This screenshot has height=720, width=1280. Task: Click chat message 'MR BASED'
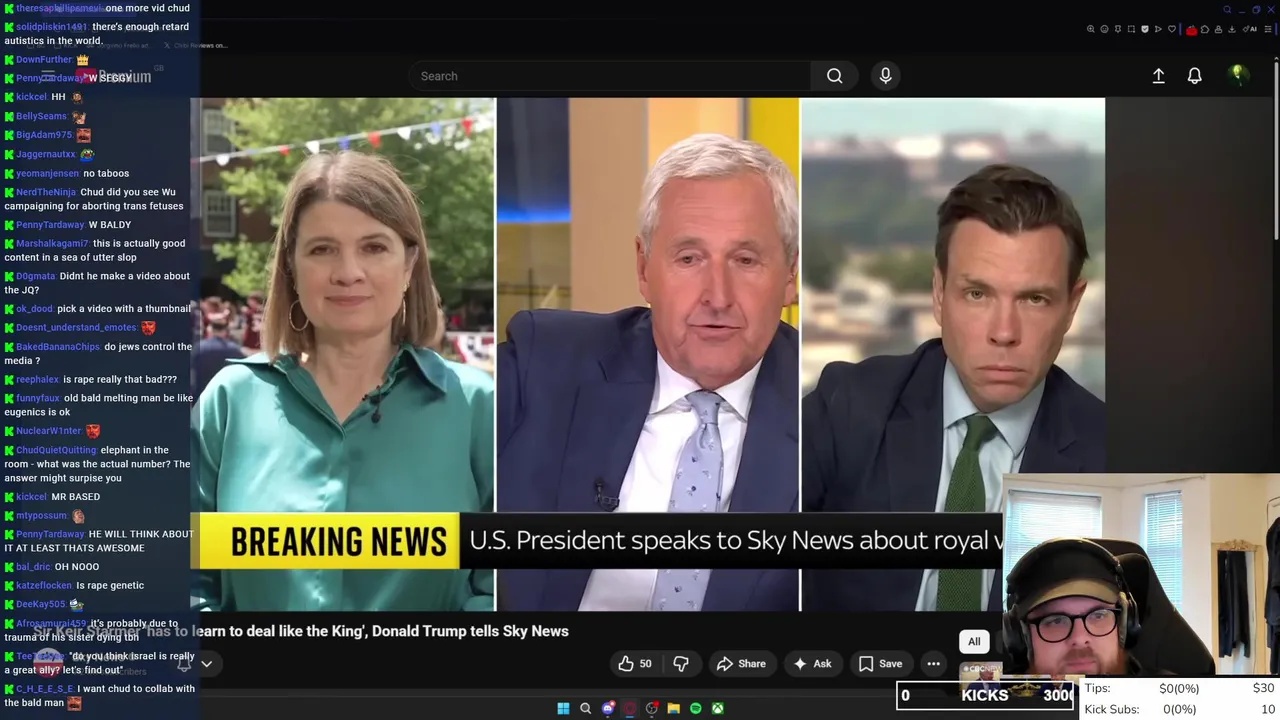[76, 497]
